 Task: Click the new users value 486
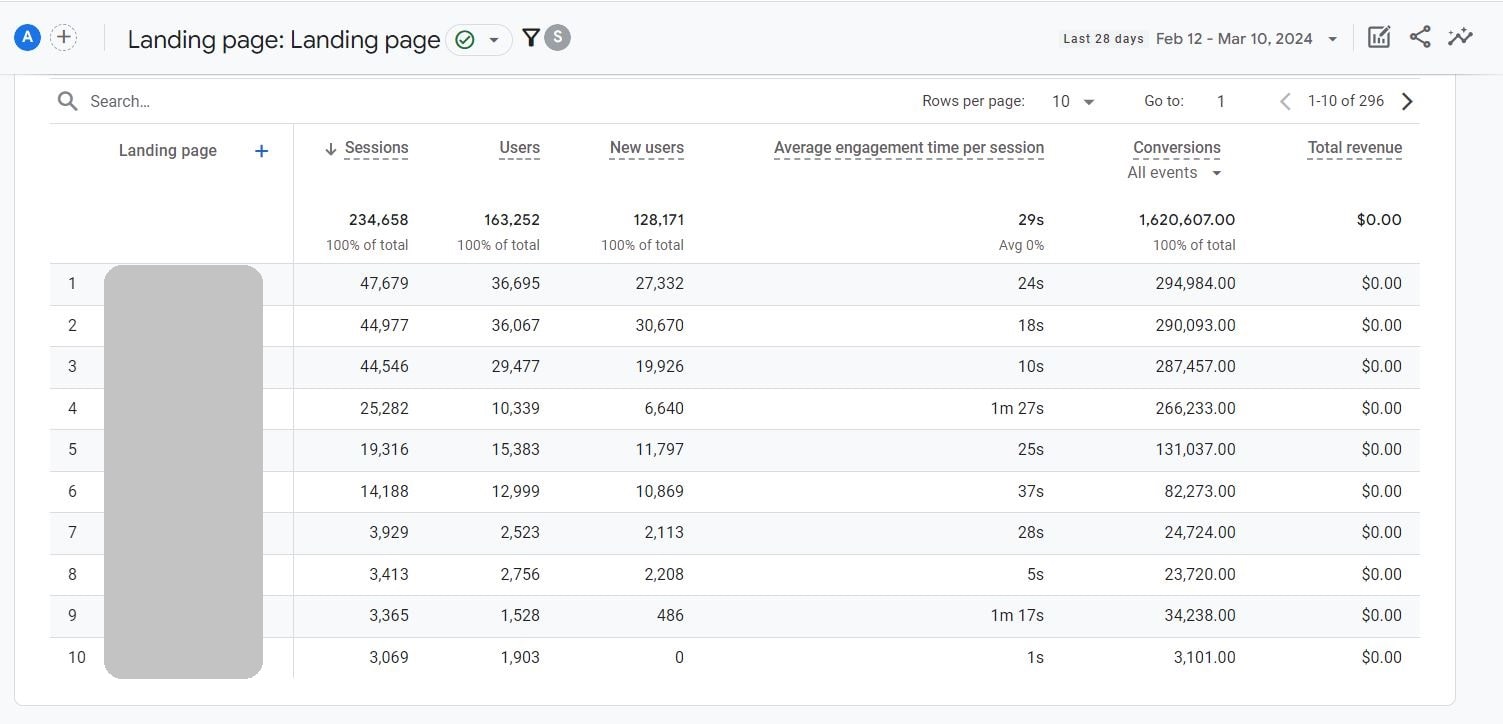click(x=670, y=616)
